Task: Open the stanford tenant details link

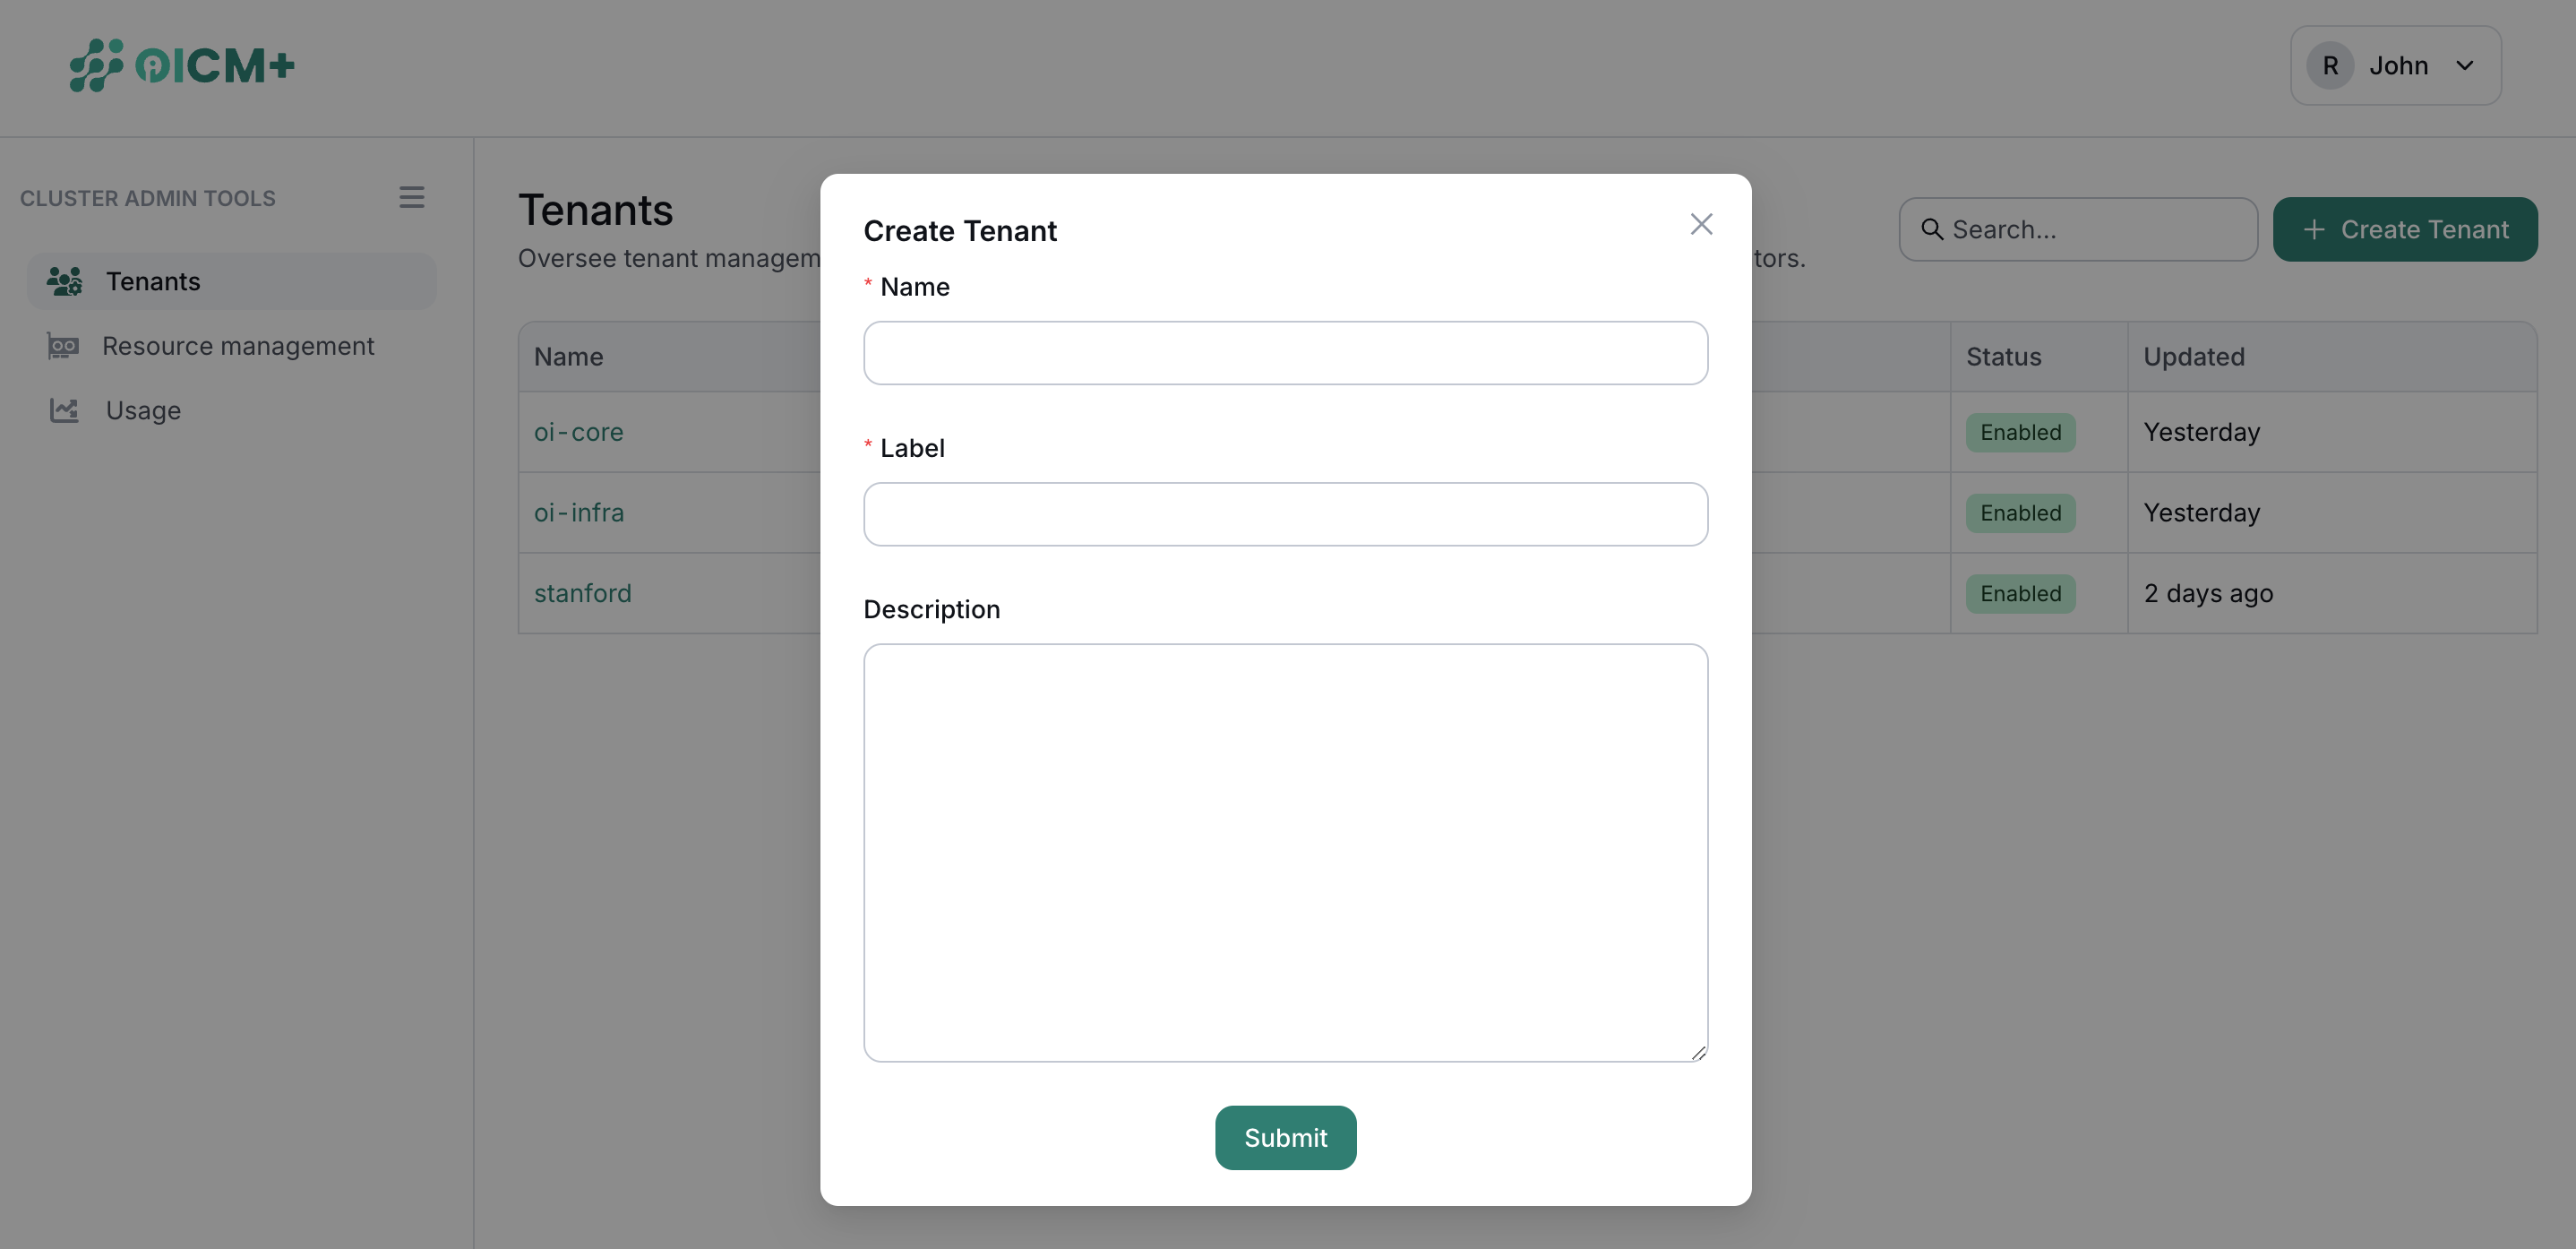Action: [583, 593]
